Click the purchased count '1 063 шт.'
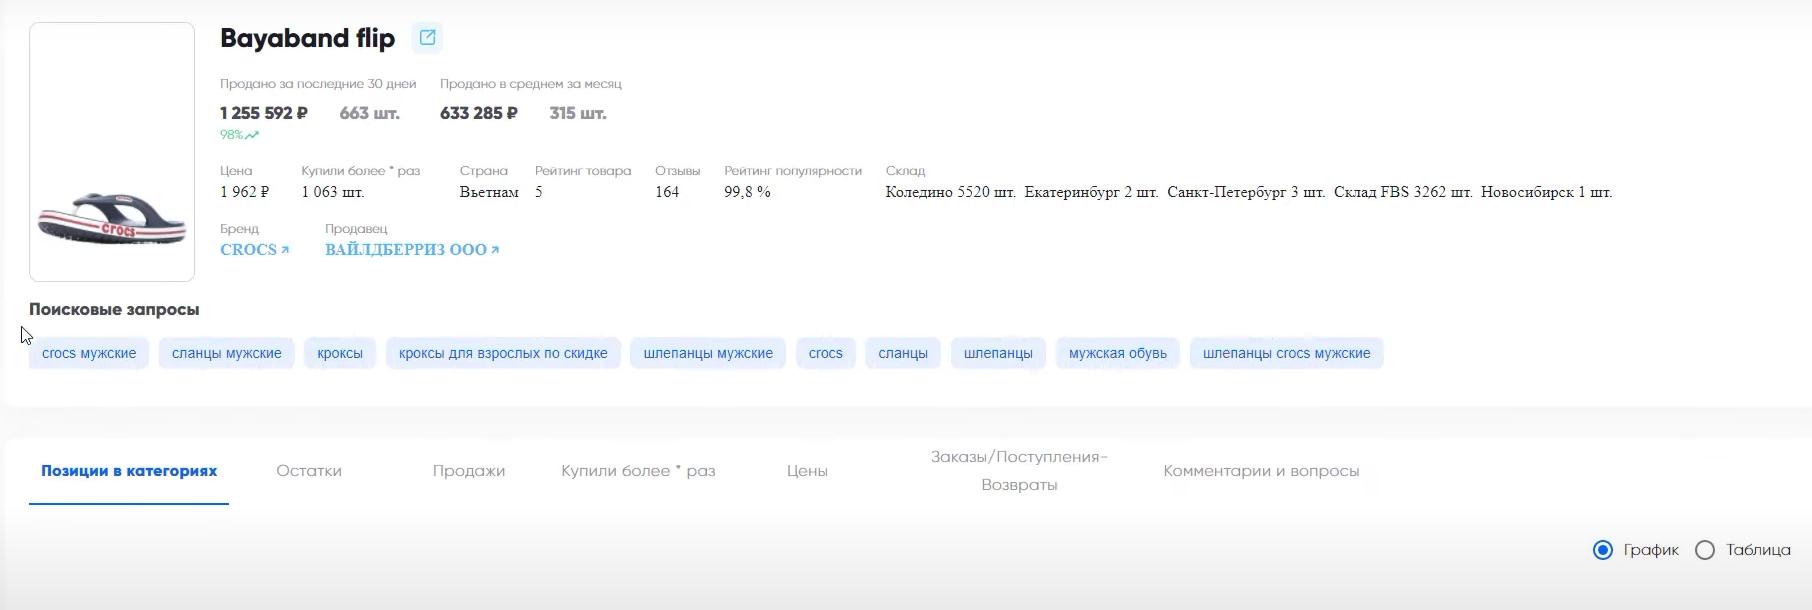 333,192
